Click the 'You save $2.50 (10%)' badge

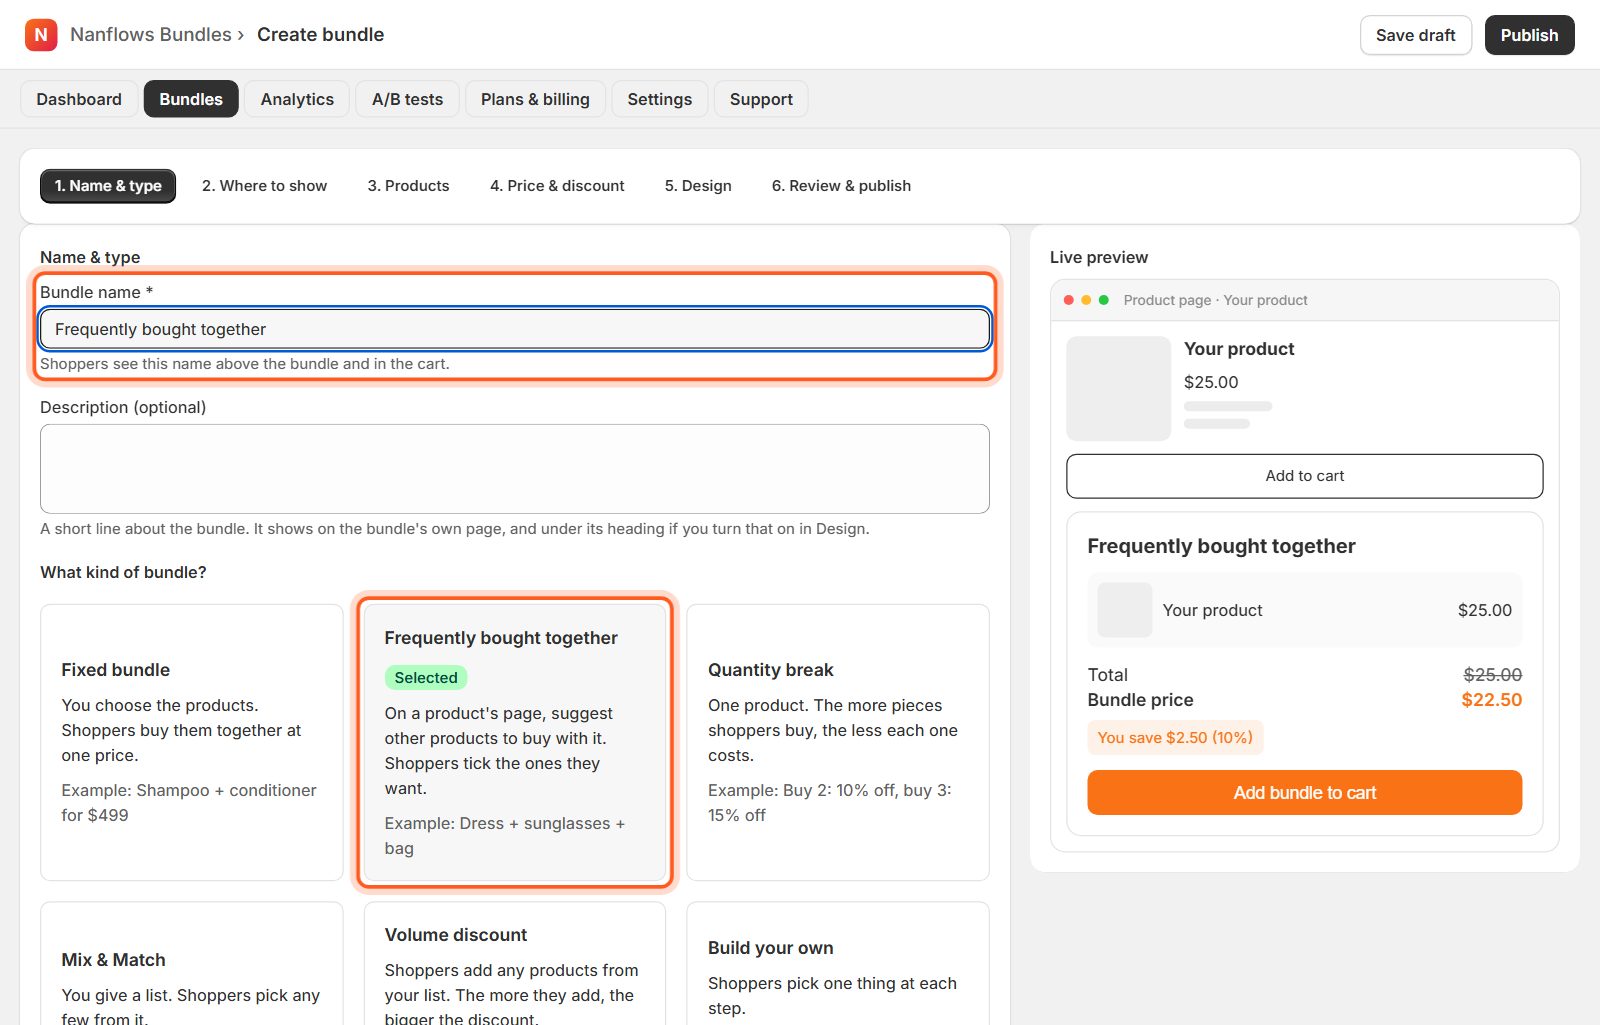(1175, 737)
